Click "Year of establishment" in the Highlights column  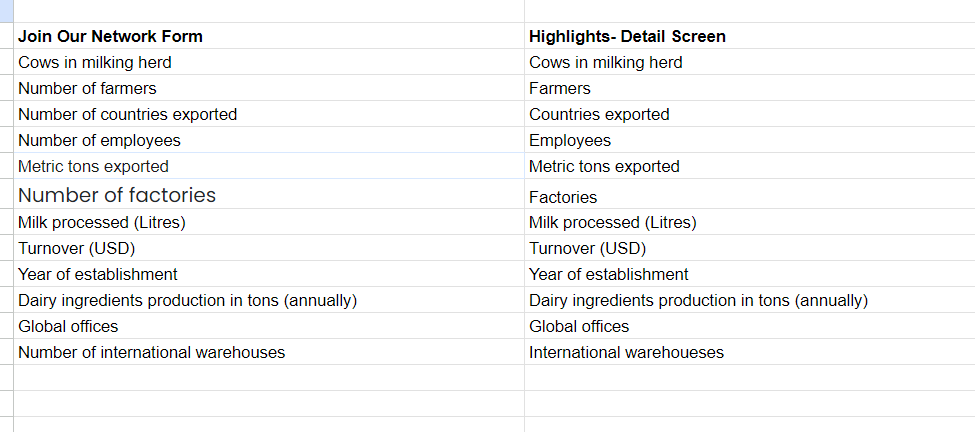coord(609,274)
